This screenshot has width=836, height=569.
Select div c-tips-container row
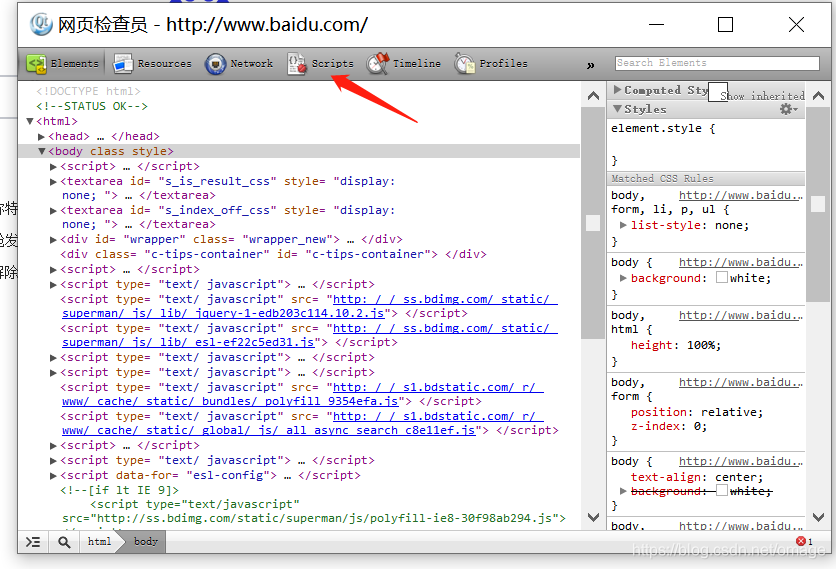tap(274, 254)
